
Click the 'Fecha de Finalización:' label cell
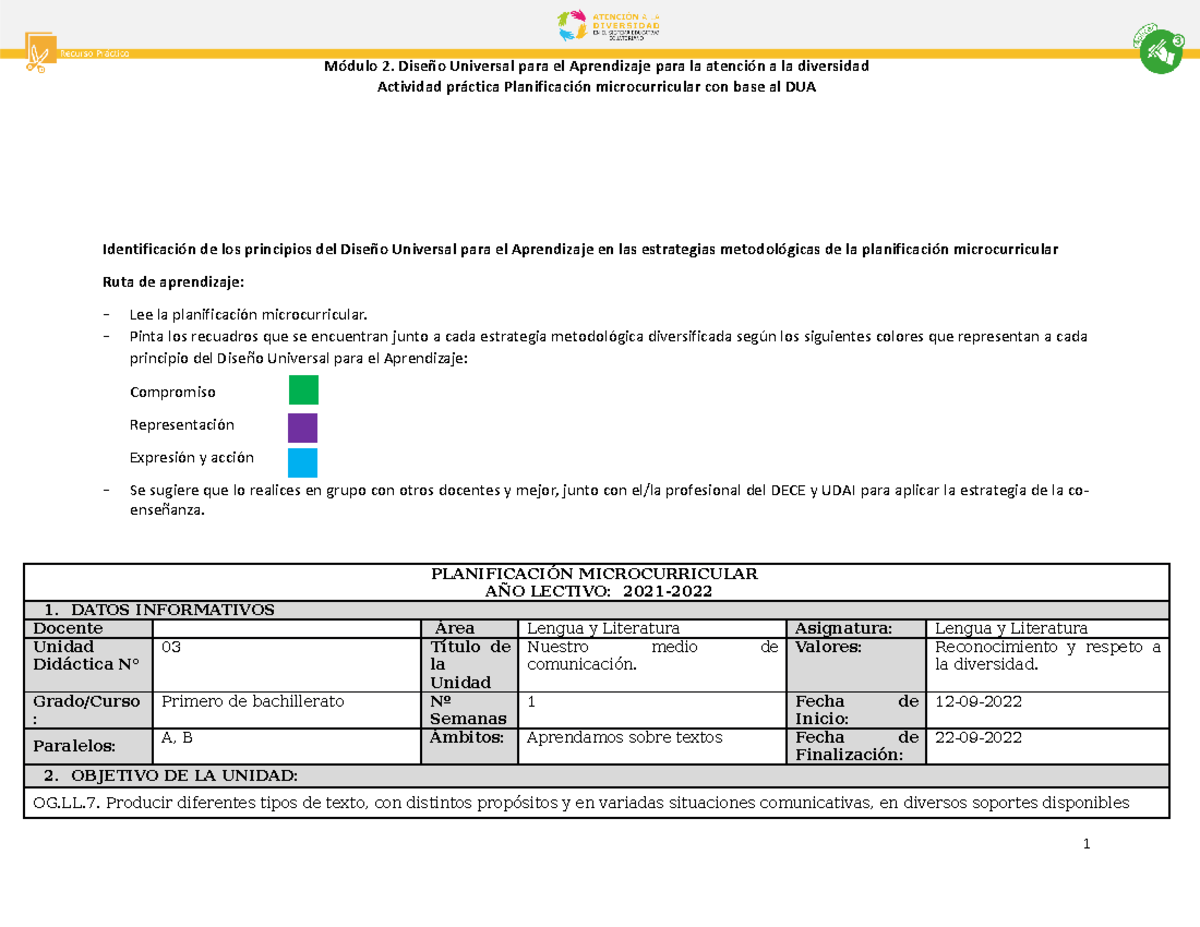click(857, 747)
